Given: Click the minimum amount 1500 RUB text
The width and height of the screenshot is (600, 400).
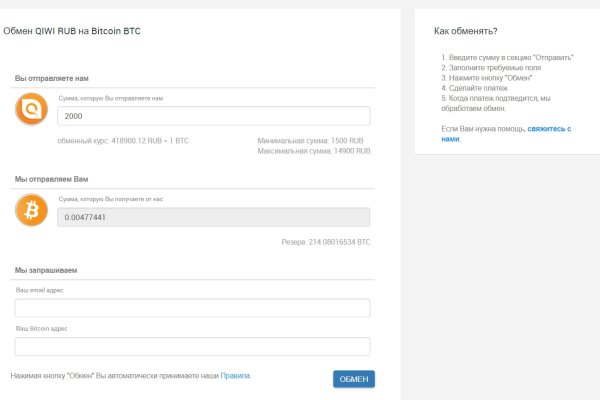Looking at the screenshot, I should tap(313, 141).
